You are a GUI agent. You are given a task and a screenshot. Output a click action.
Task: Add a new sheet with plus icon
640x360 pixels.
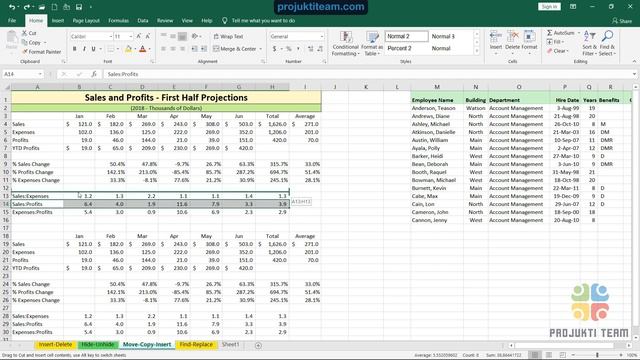[258, 345]
